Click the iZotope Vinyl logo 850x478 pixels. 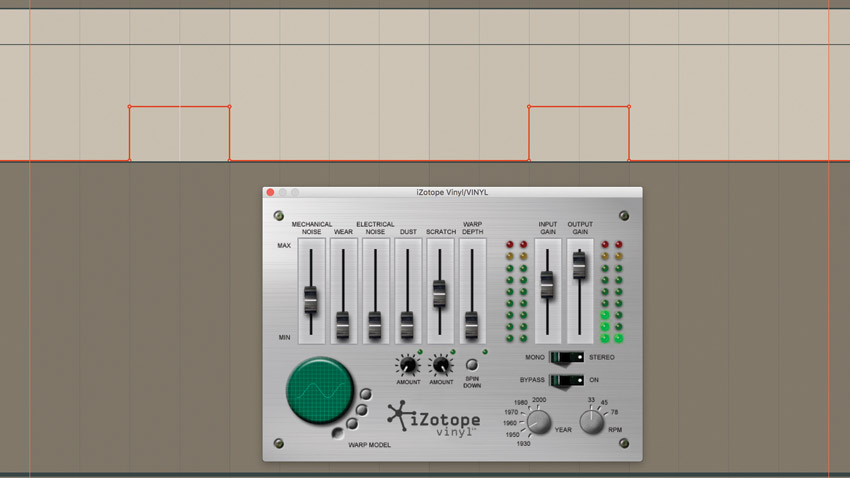[434, 418]
